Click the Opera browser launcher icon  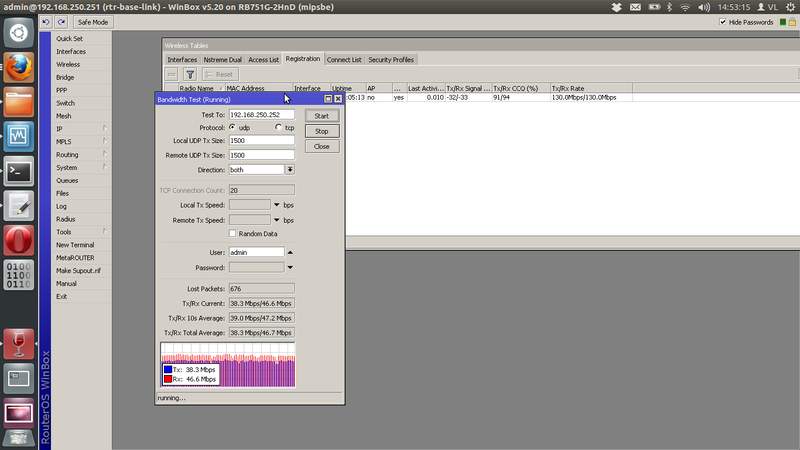pyautogui.click(x=18, y=240)
